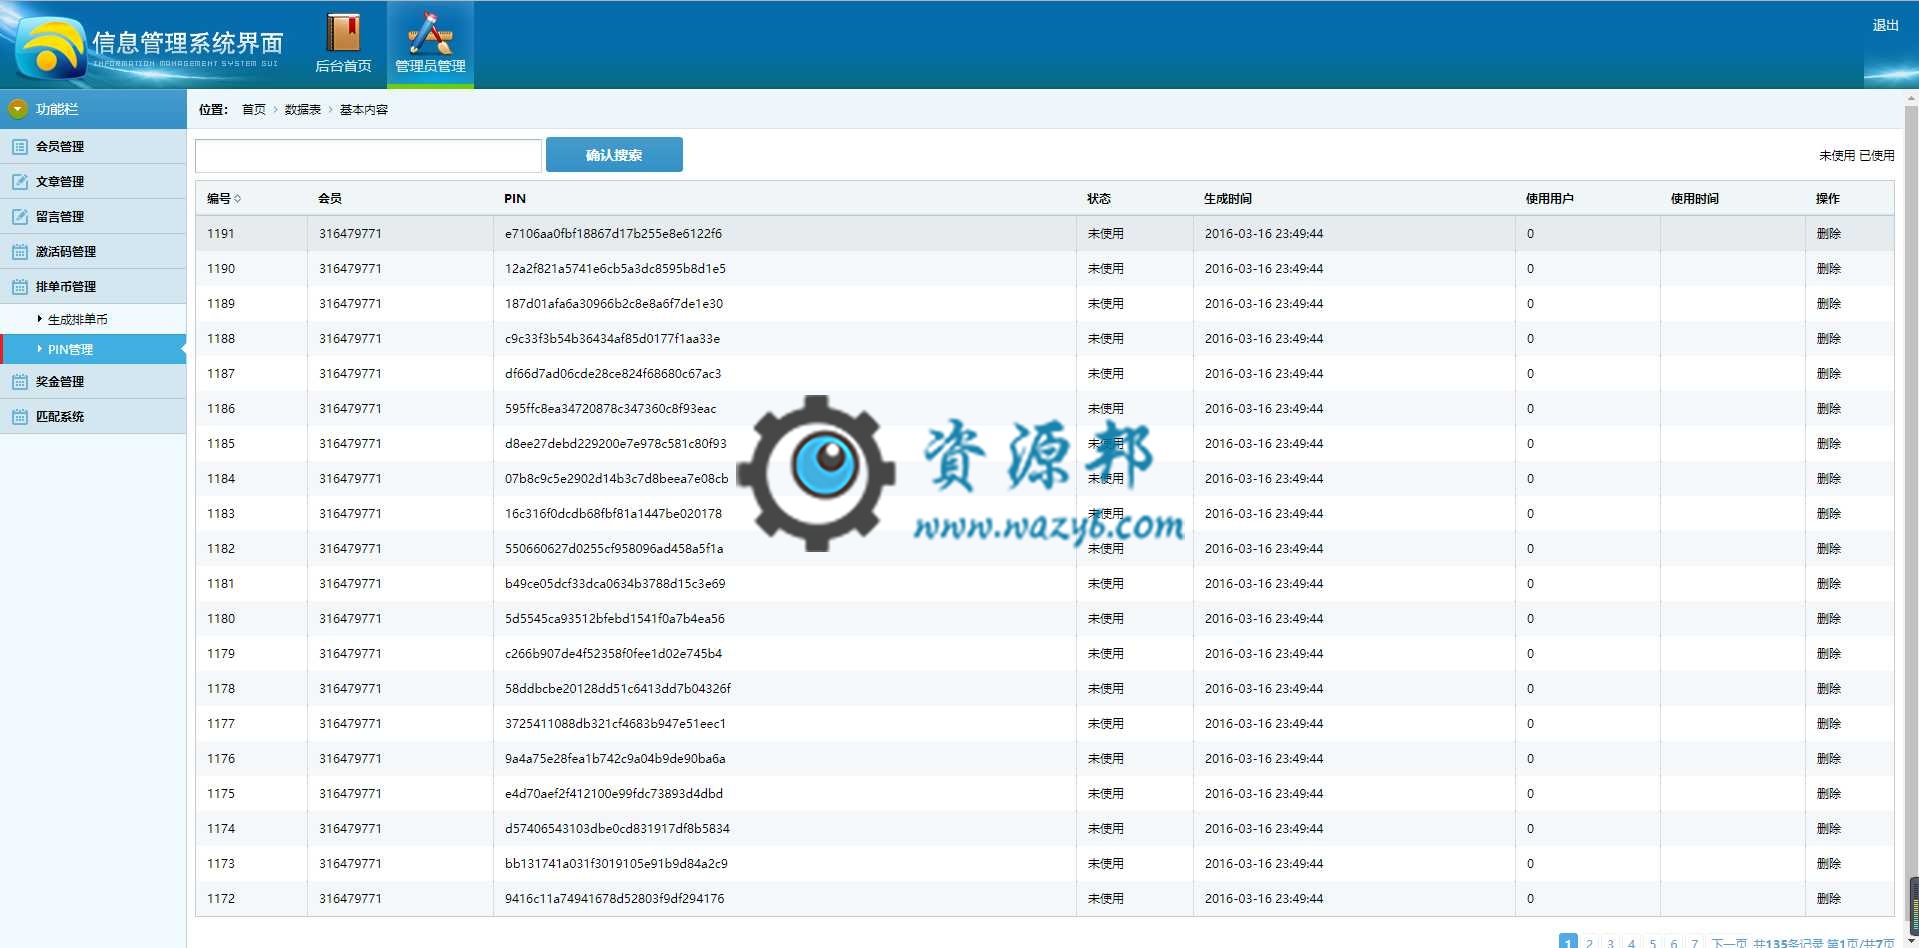The image size is (1919, 948).
Task: Click PIN 9416c11a74941678d52803f9df294176
Action: (x=614, y=899)
